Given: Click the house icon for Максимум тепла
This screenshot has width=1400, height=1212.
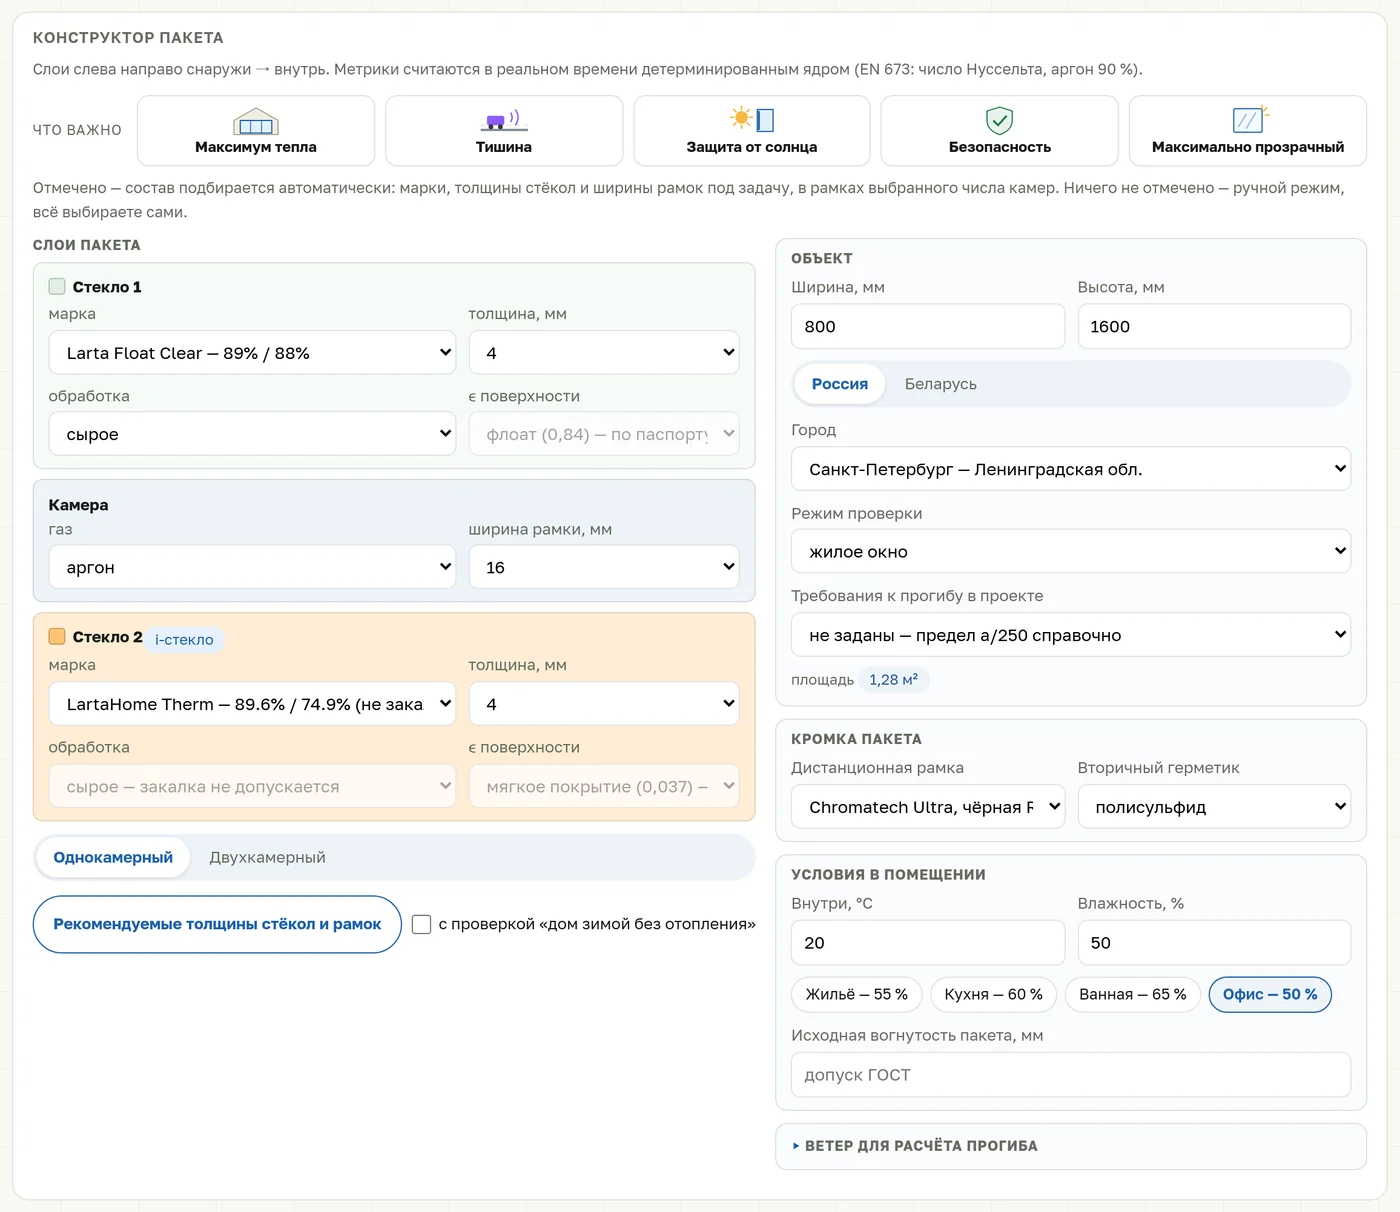Looking at the screenshot, I should tap(256, 121).
